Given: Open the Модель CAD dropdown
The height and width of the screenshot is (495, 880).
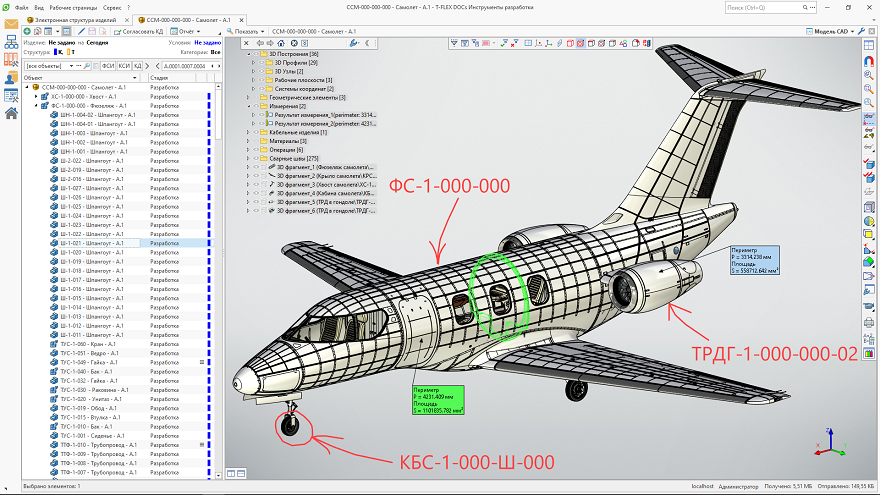Looking at the screenshot, I should click(830, 31).
